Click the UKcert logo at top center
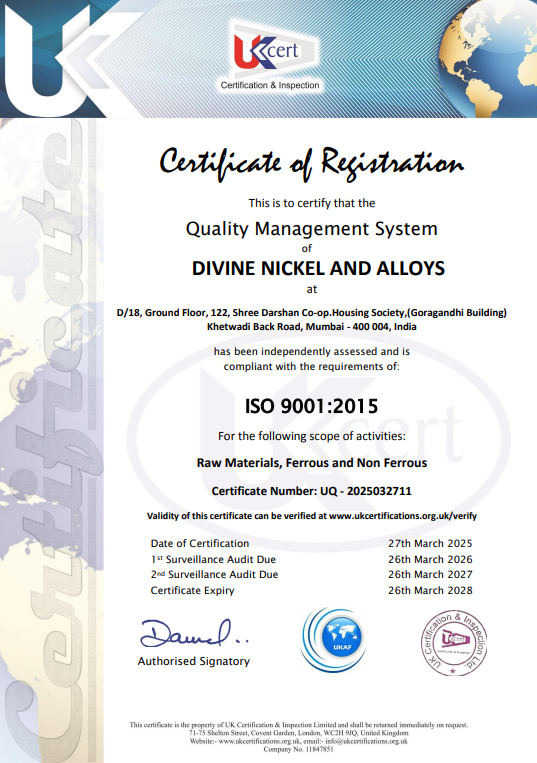The height and width of the screenshot is (763, 537). [271, 57]
